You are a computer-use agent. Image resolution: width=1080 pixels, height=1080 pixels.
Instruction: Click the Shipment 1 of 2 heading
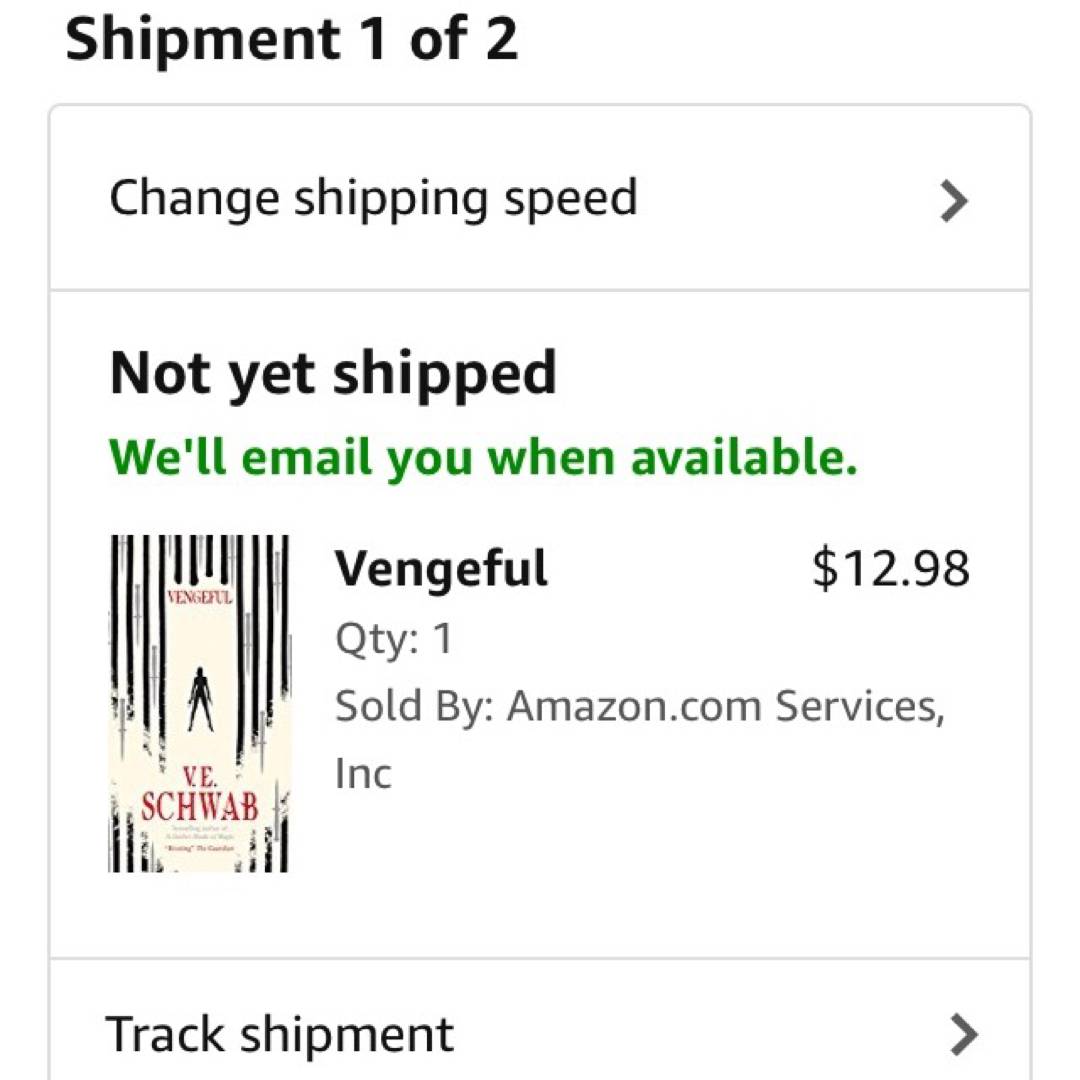click(x=291, y=40)
